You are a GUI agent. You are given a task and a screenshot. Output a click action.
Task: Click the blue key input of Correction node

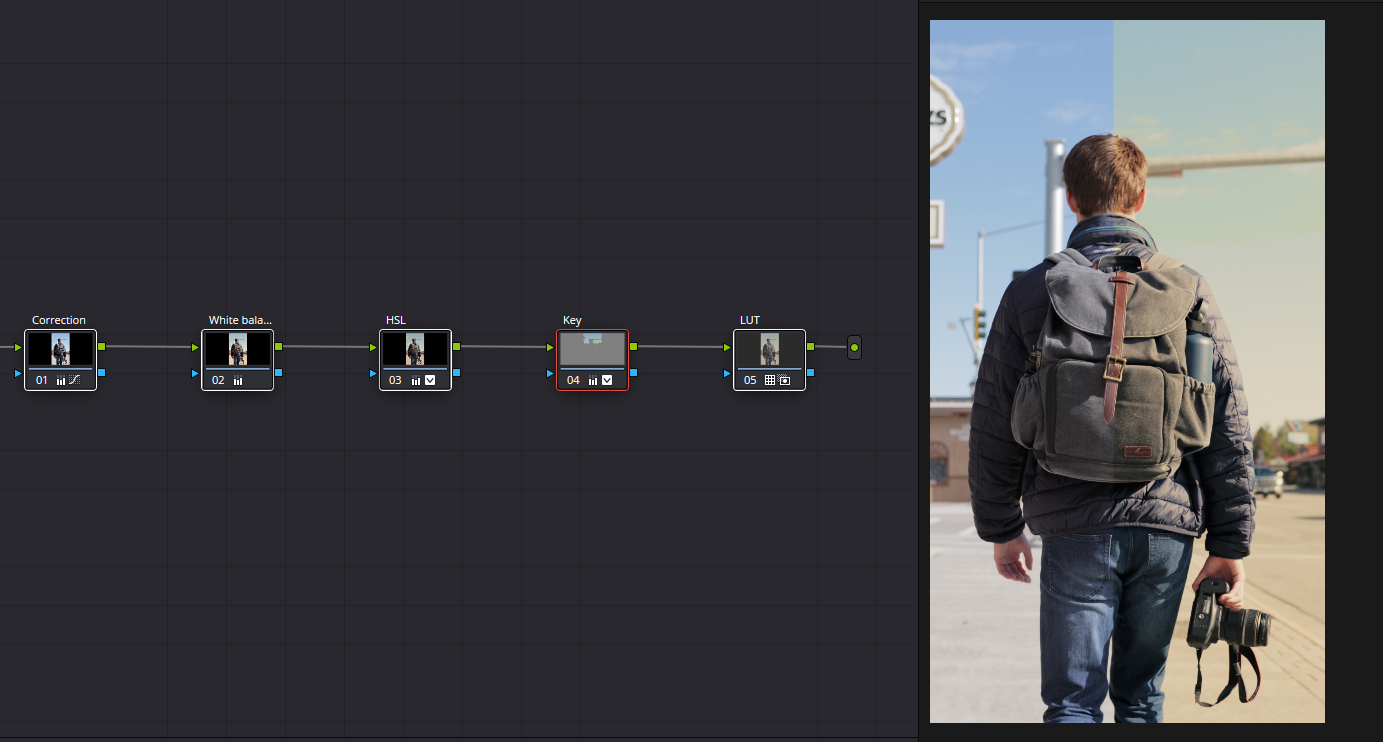tap(18, 373)
